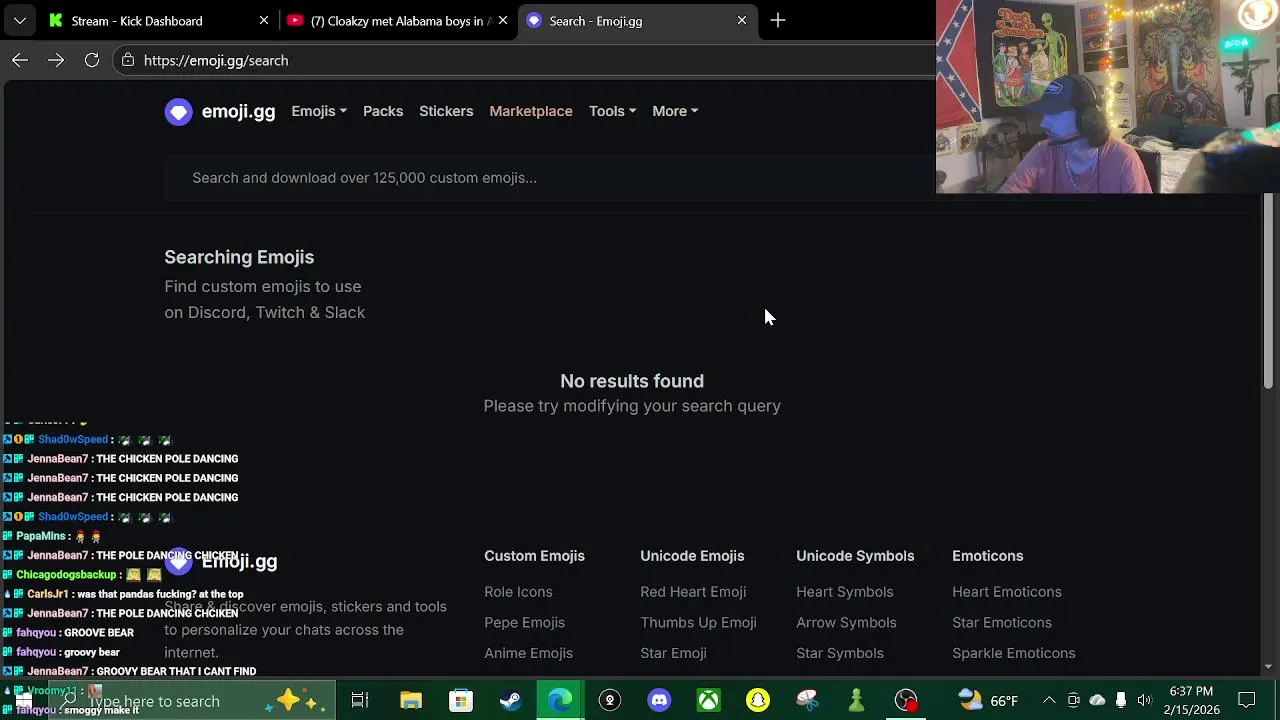Screen dimensions: 1280x720
Task: Open the Arrow Symbols link
Action: (x=846, y=622)
